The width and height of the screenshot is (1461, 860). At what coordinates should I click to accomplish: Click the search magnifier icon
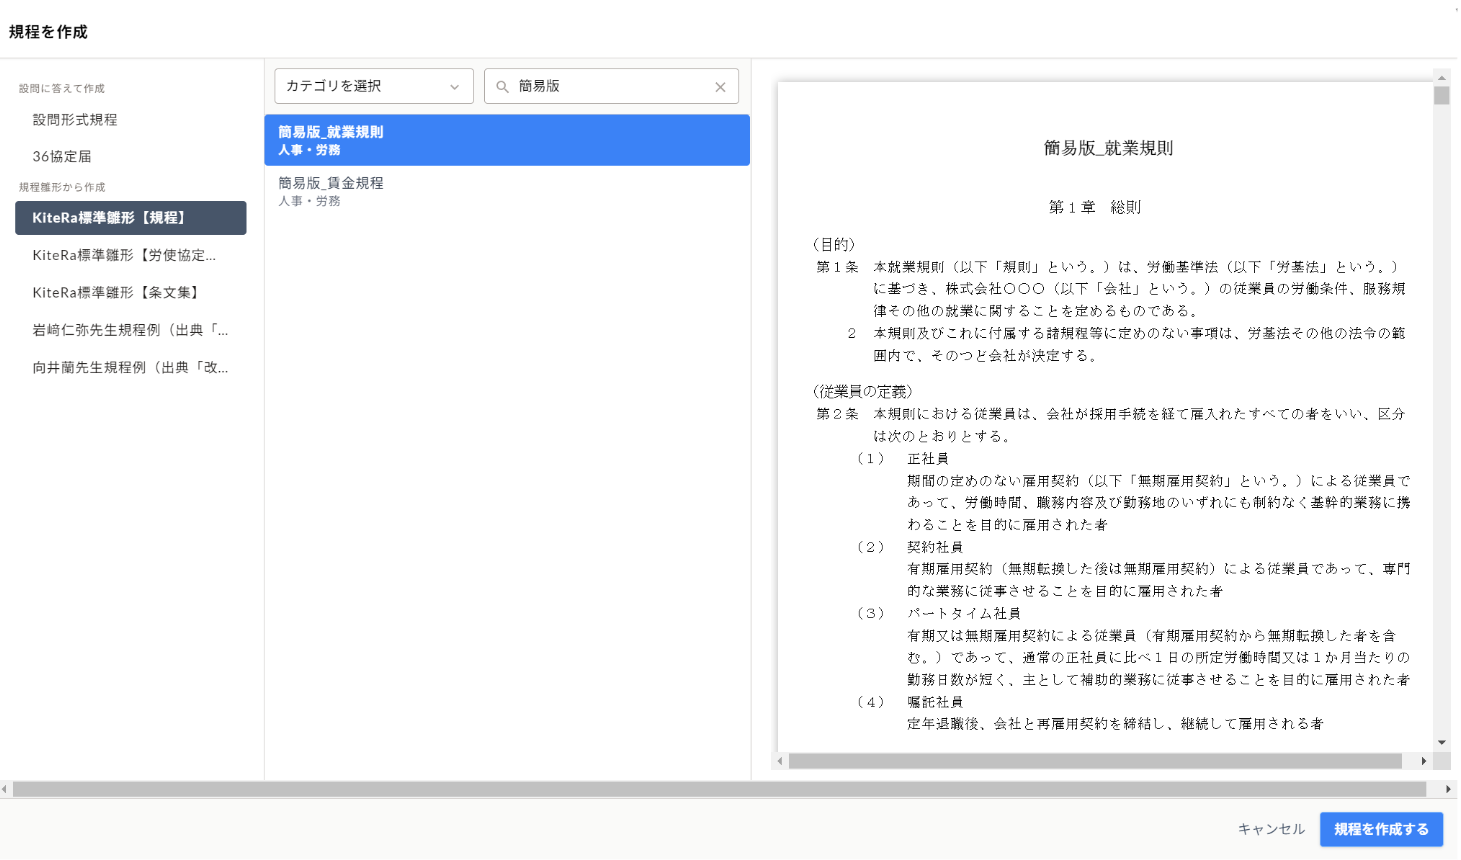point(502,86)
